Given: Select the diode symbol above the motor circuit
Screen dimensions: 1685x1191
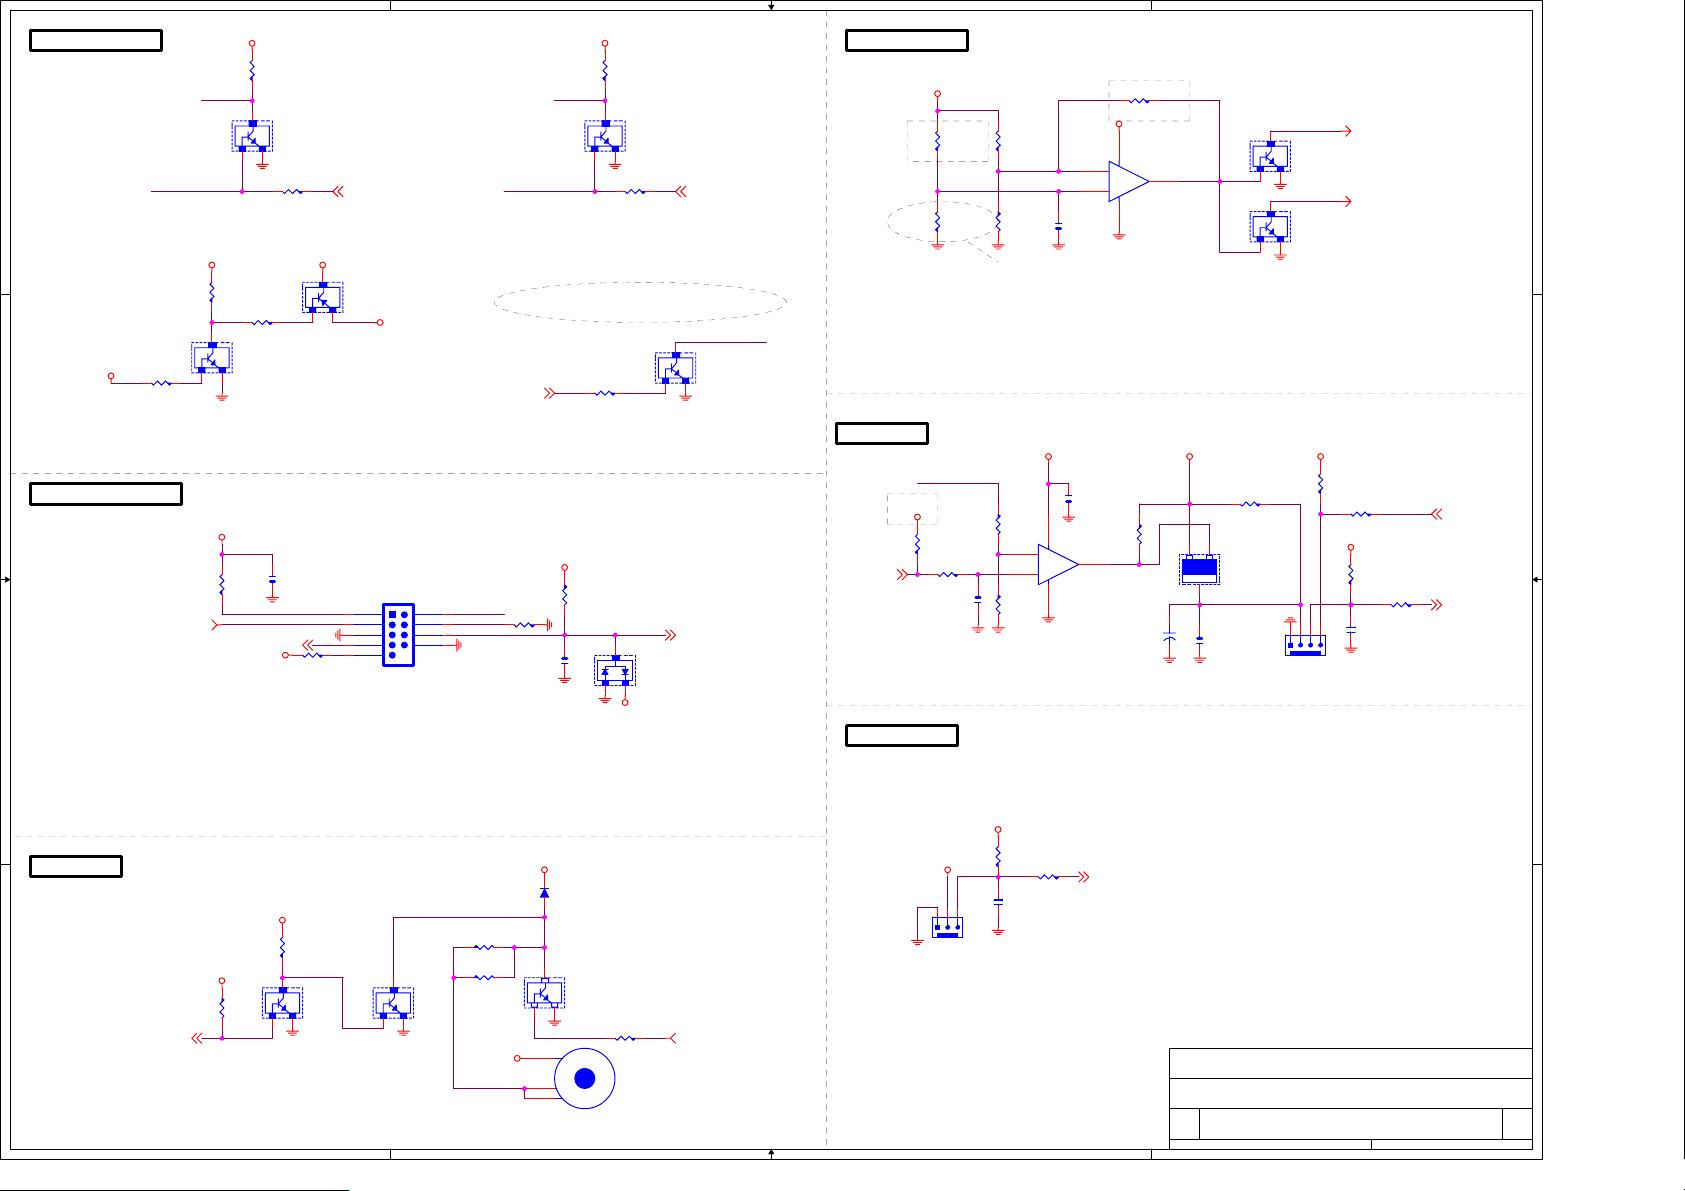Looking at the screenshot, I should (544, 892).
